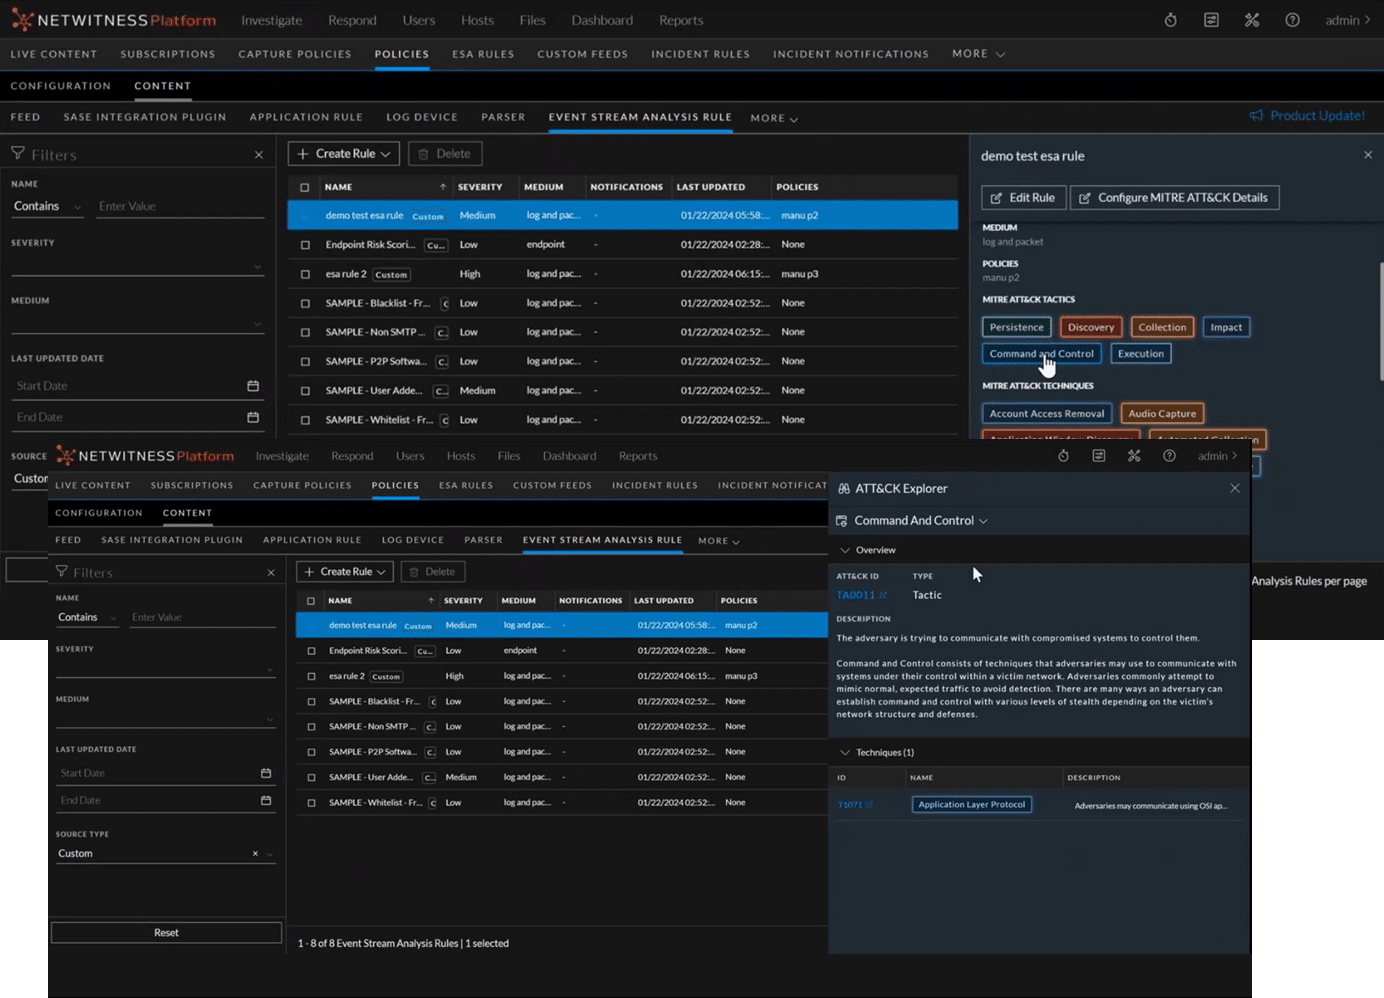Viewport: 1384px width, 998px height.
Task: Close the demo test esa rule details panel
Action: (x=1368, y=155)
